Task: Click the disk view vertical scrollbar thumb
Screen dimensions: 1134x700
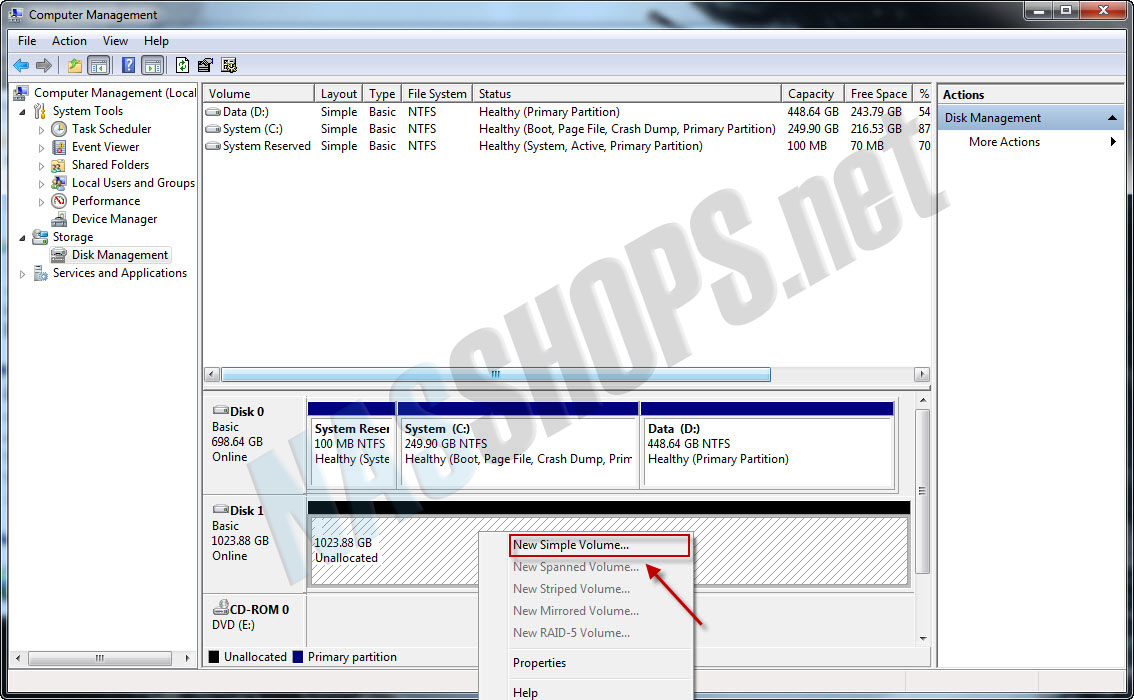Action: tap(922, 491)
